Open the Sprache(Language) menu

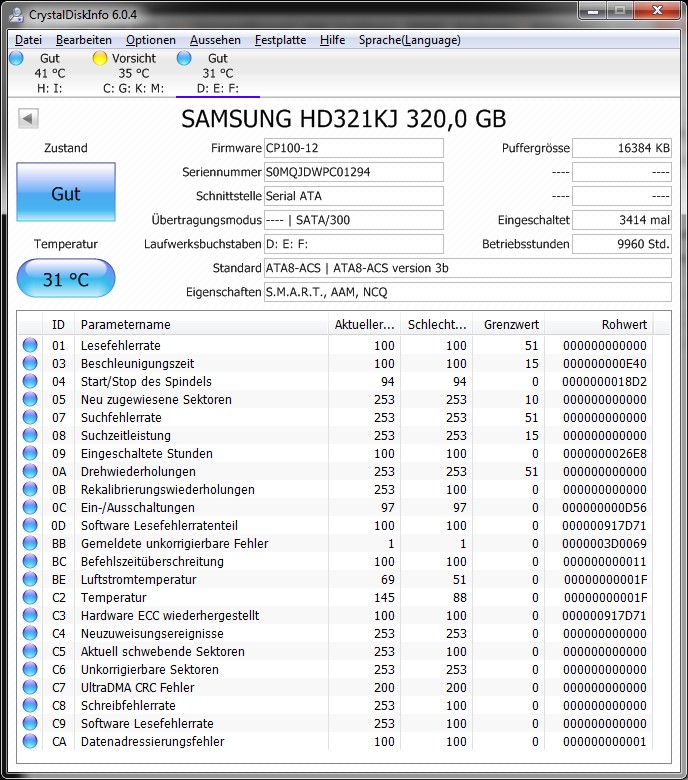pyautogui.click(x=409, y=40)
